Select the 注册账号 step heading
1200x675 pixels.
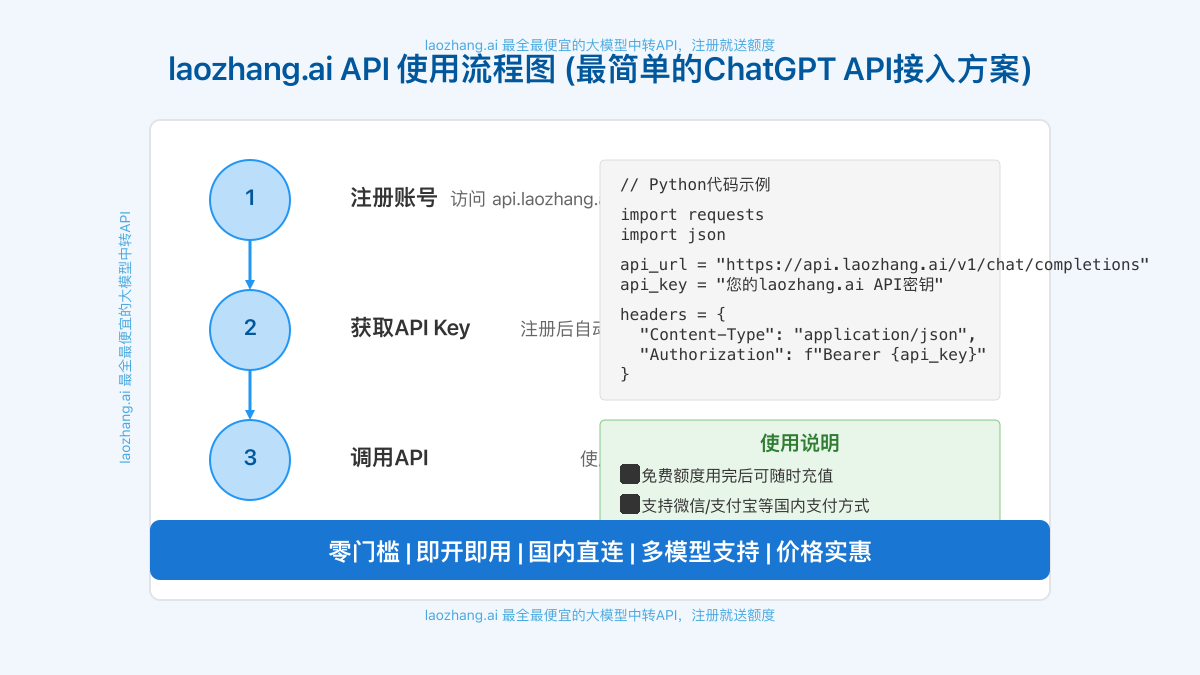394,198
